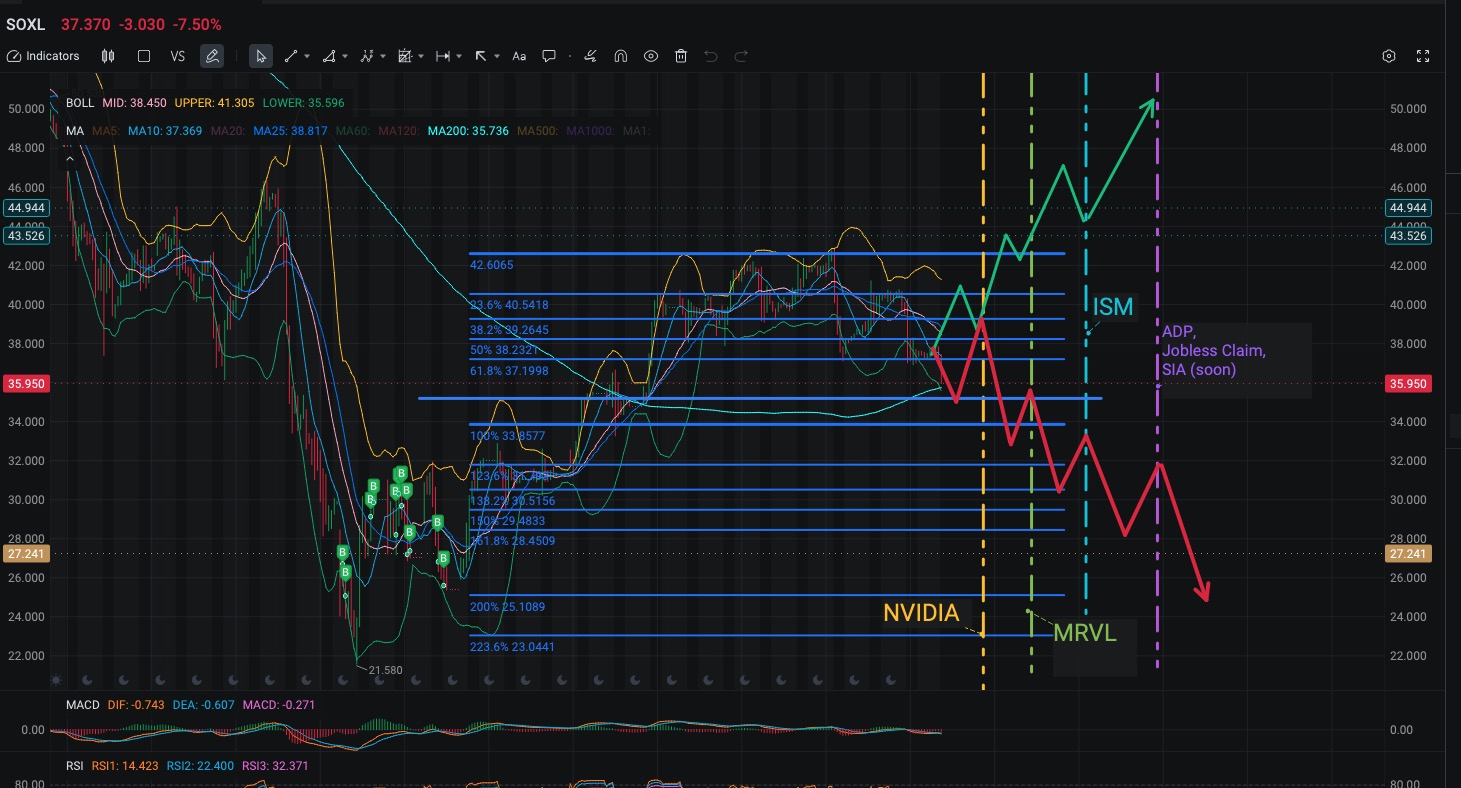Image resolution: width=1461 pixels, height=788 pixels.
Task: Select the NVIDIA annotation label
Action: [921, 613]
